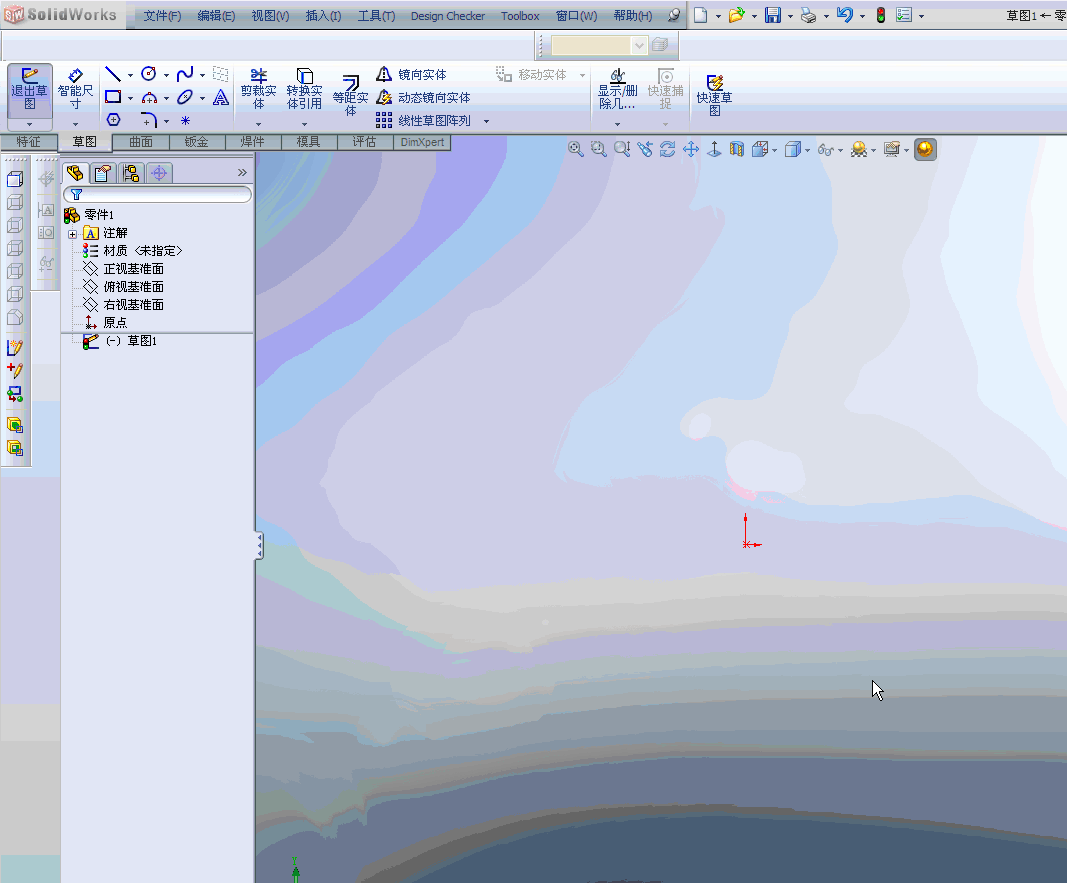1067x883 pixels.
Task: Click the Zoom to Area icon
Action: (x=599, y=149)
